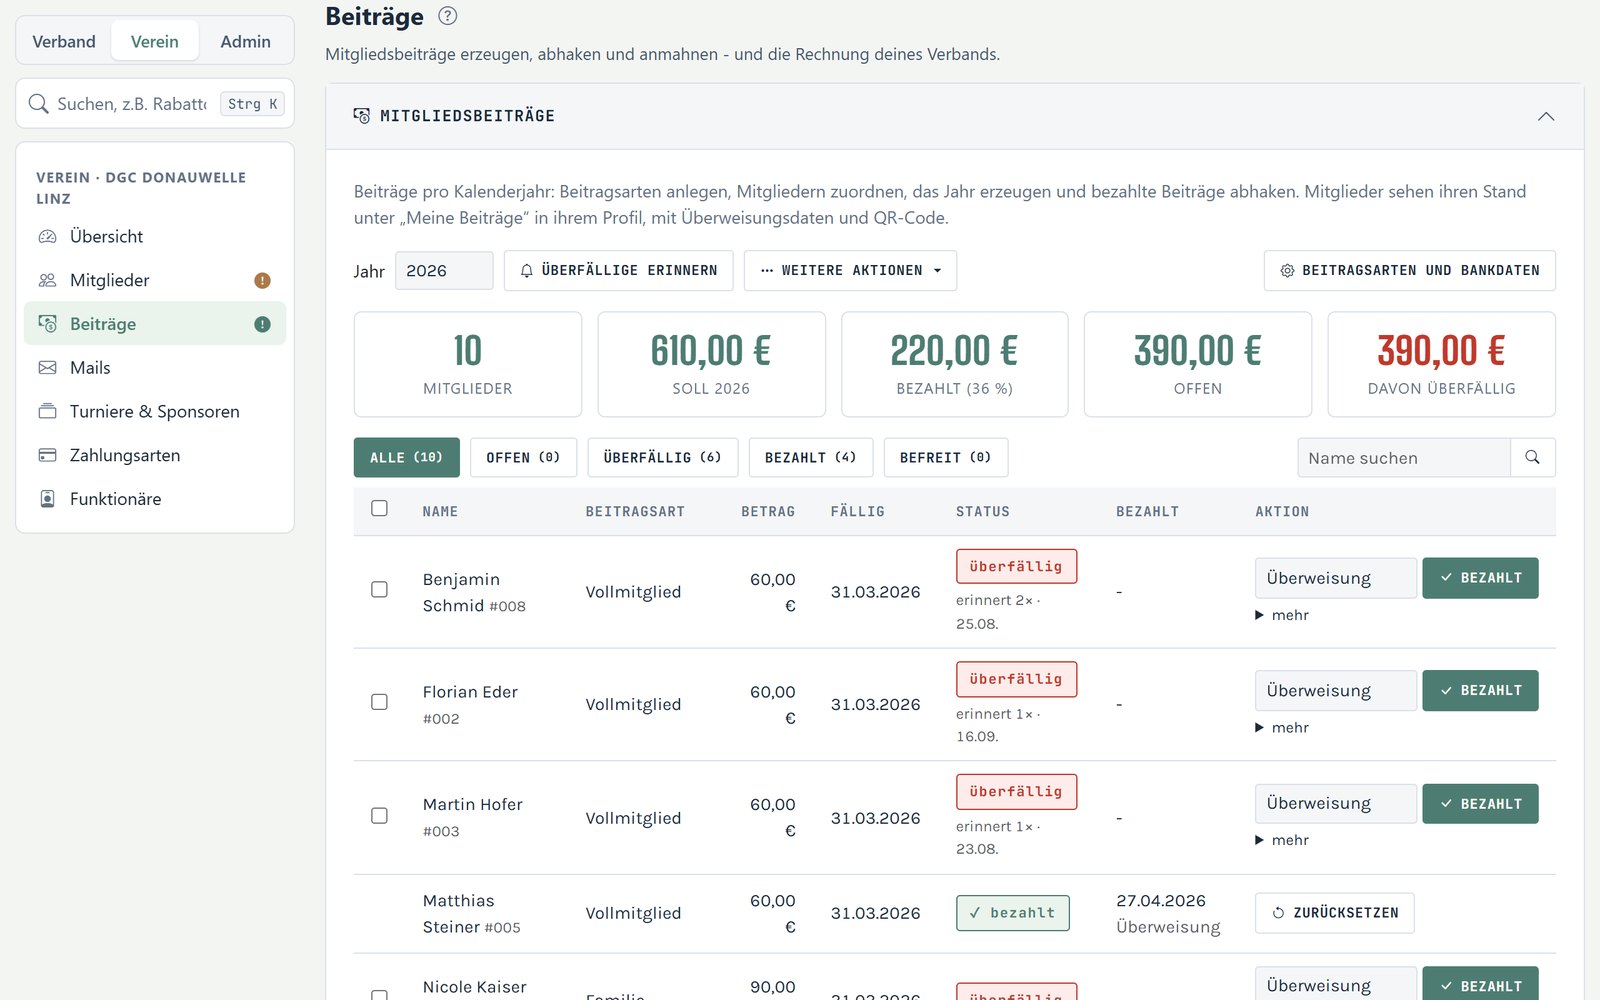This screenshot has width=1600, height=1000.
Task: Sort by the Fällig column header
Action: pyautogui.click(x=857, y=511)
